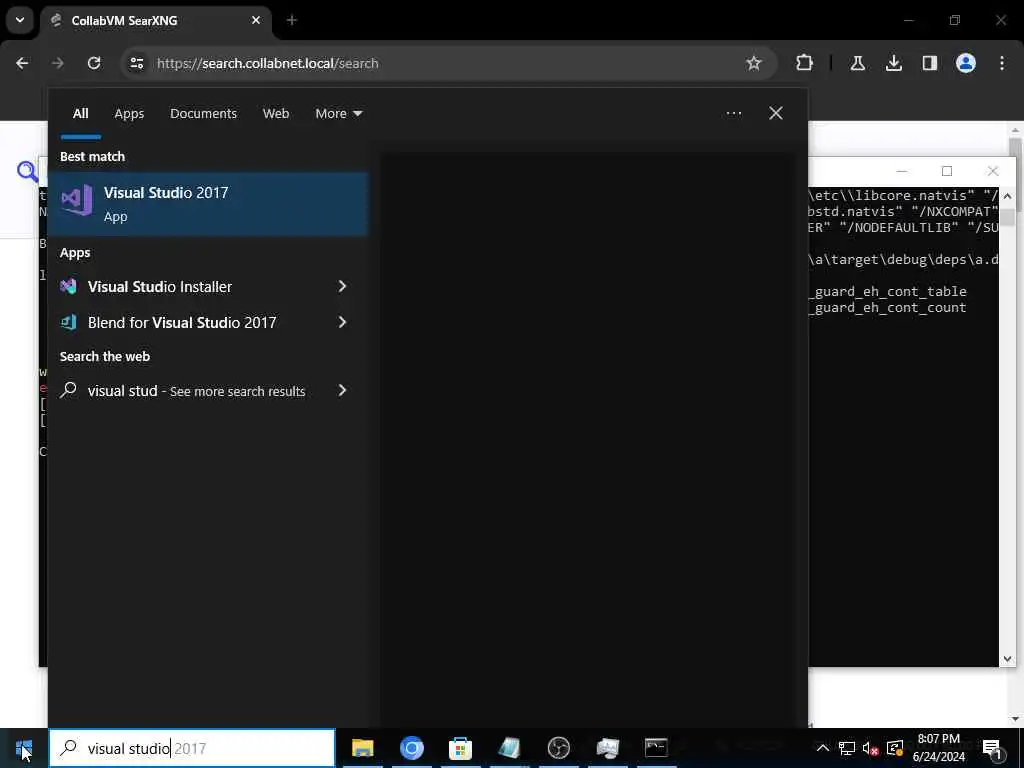
Task: Switch to the Apps search tab
Action: (129, 114)
